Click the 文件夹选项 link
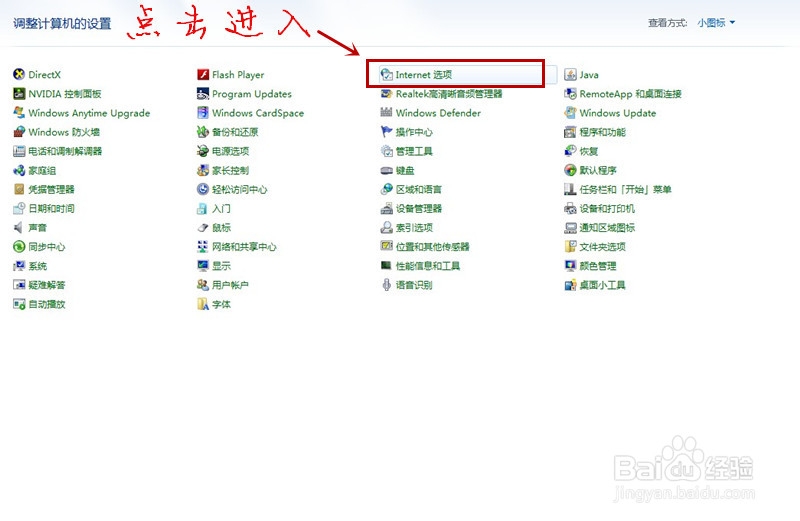 [x=603, y=247]
